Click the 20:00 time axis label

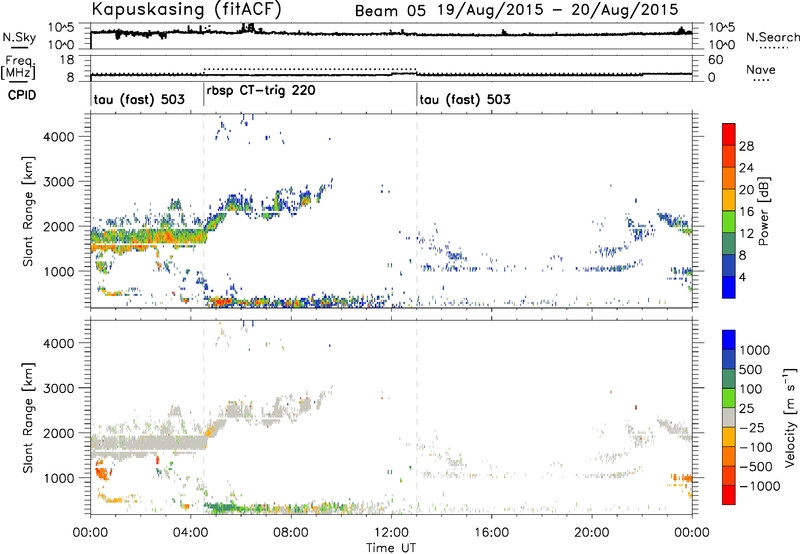(x=591, y=533)
